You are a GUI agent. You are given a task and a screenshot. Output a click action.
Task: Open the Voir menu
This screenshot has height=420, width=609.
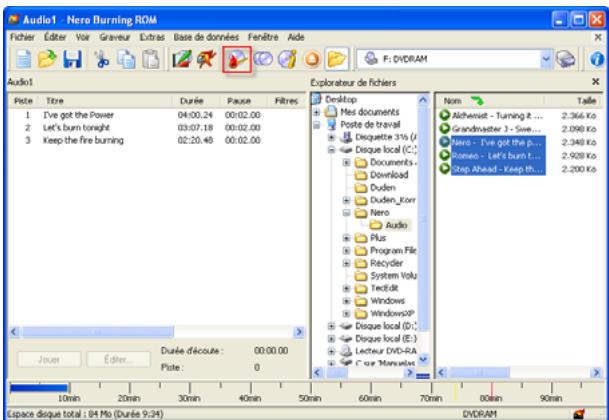(x=82, y=37)
